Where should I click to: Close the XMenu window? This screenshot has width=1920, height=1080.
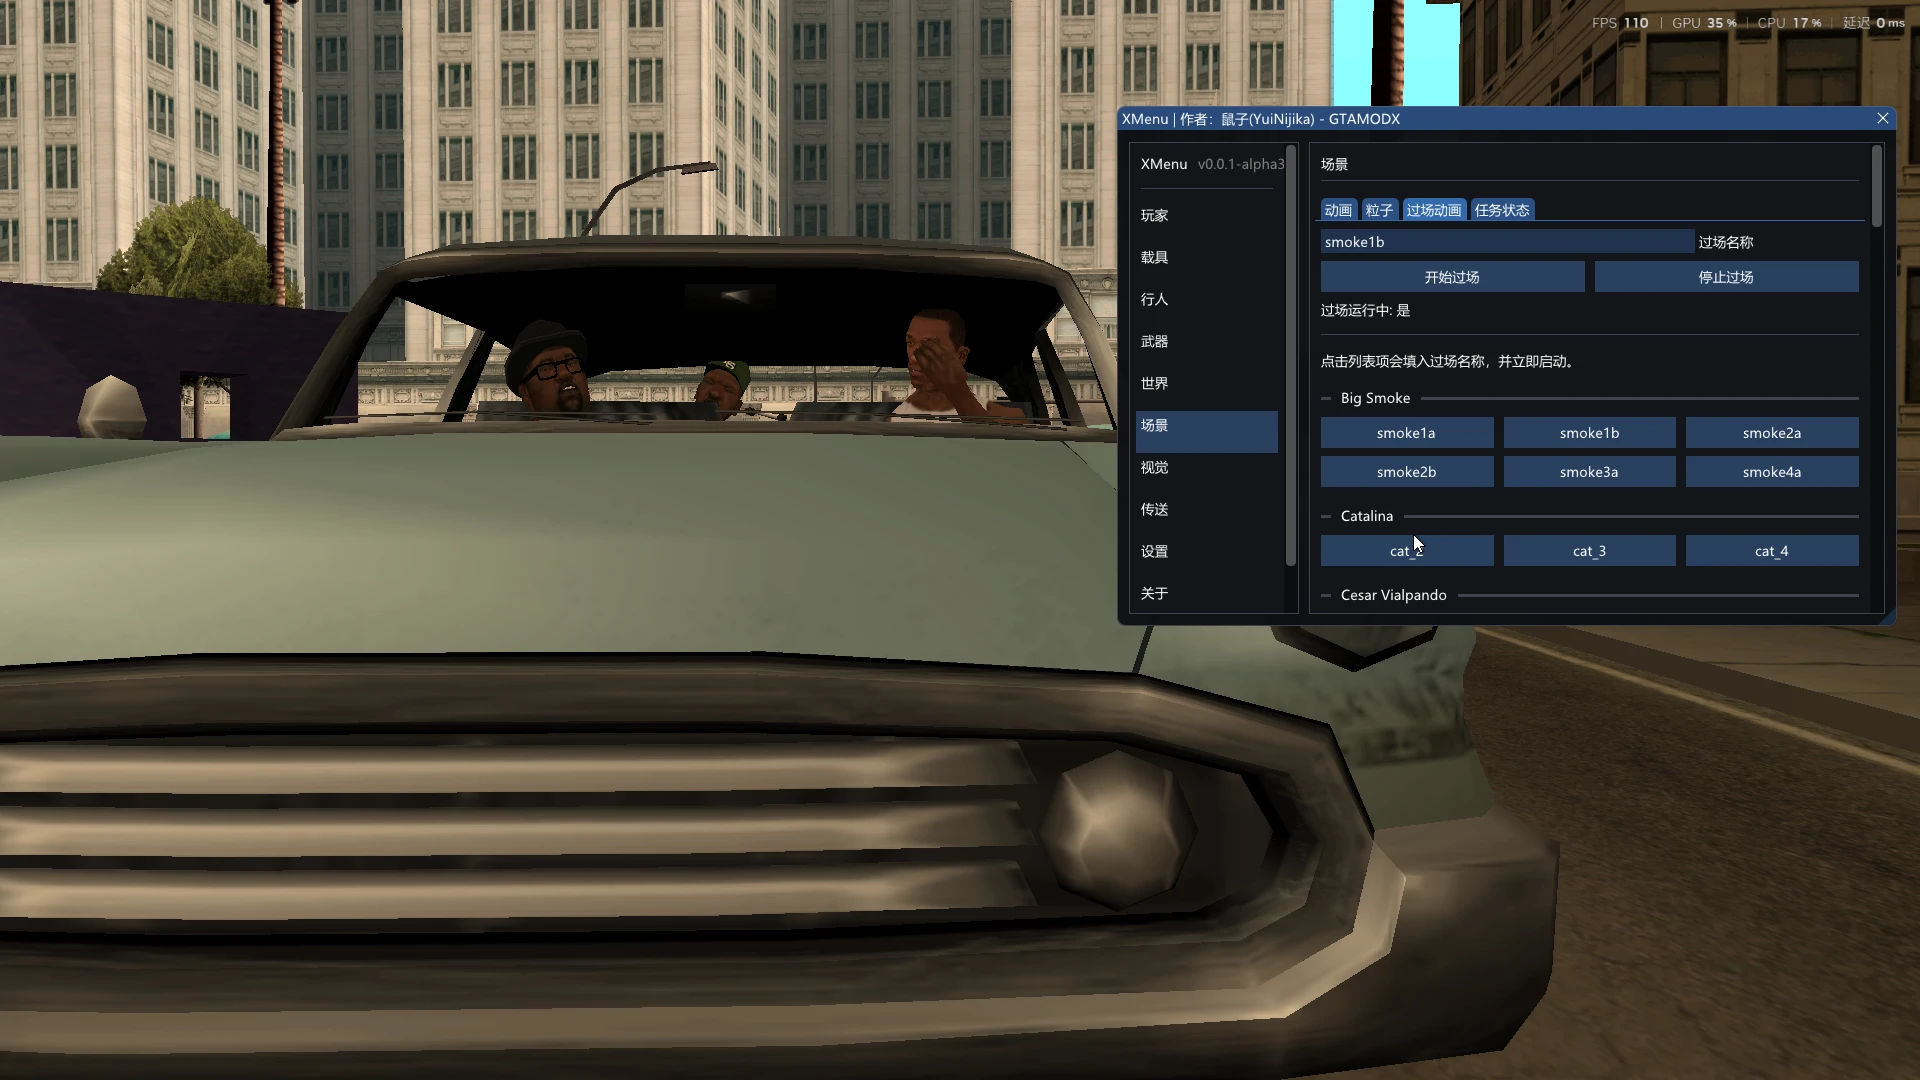[1882, 118]
